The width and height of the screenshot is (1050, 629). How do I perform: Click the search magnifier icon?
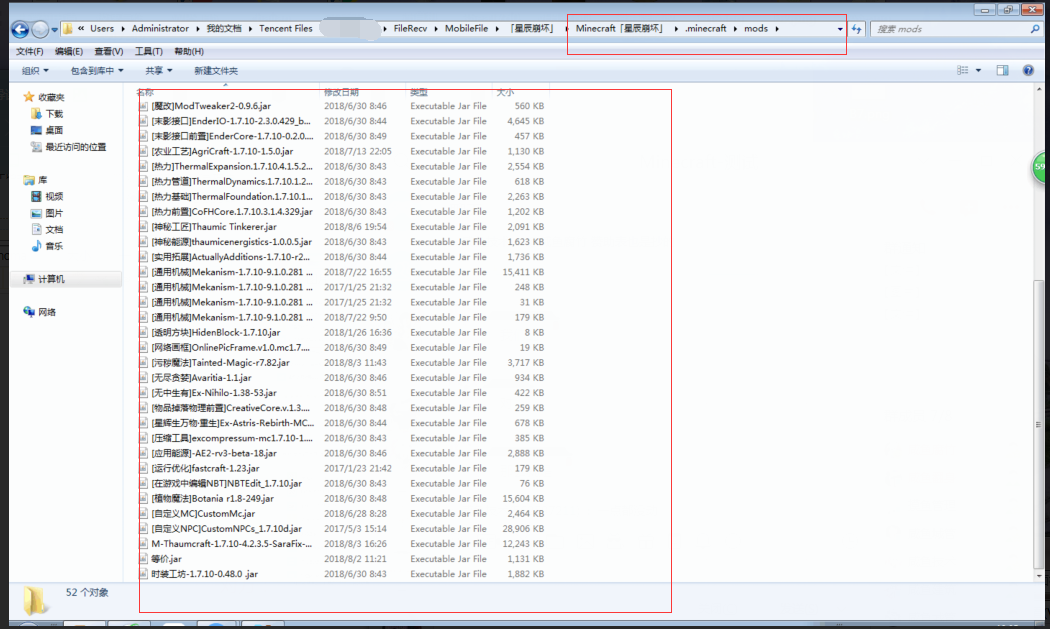(x=1034, y=29)
